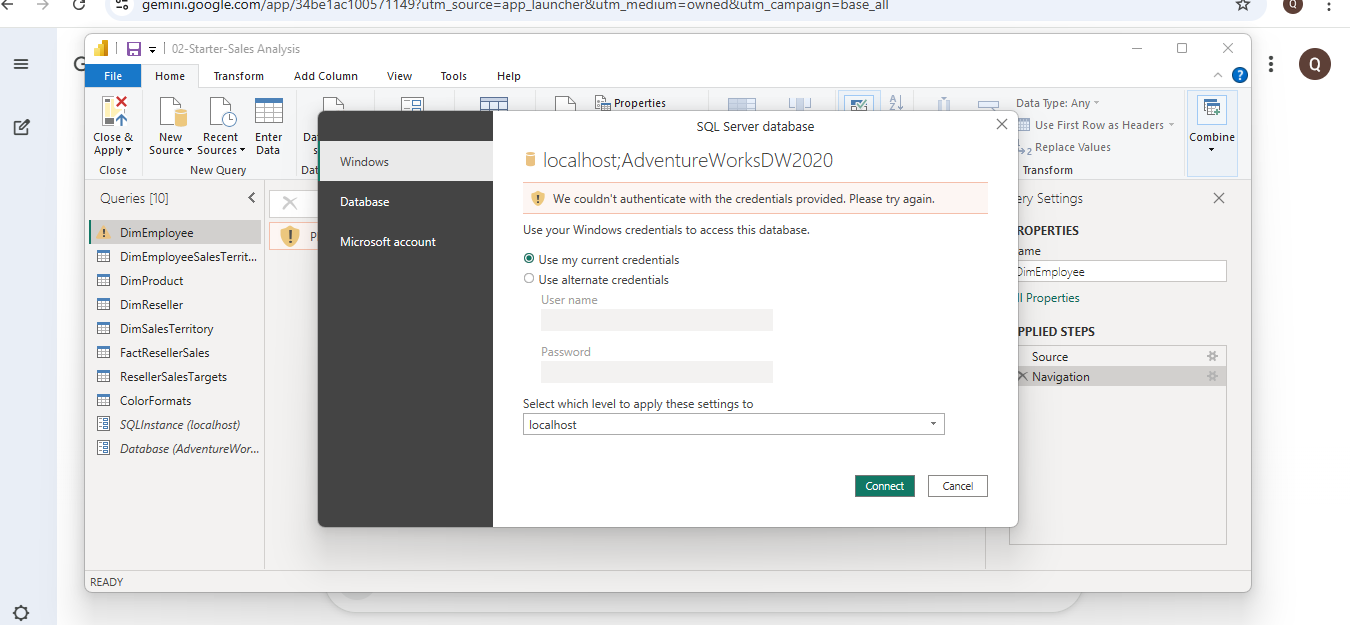Open the Recent Sources dropdown arrow
Viewport: 1350px width, 625px height.
pos(243,151)
